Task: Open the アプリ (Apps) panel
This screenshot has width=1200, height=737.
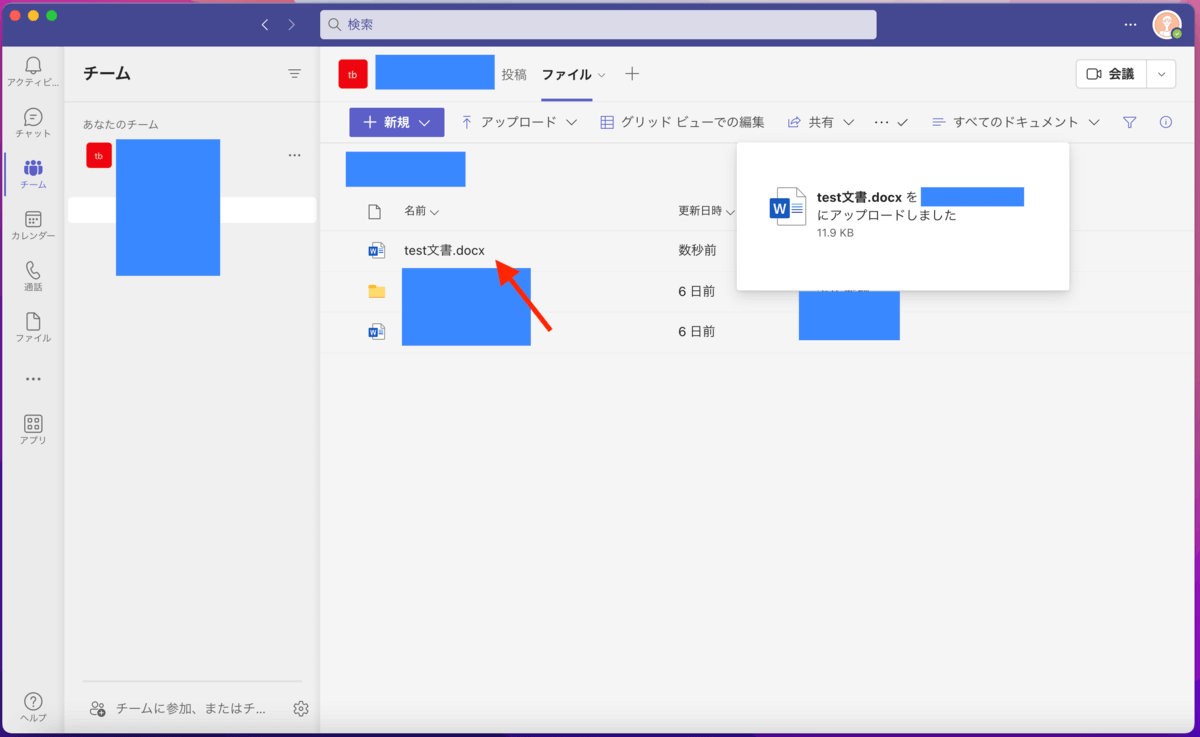Action: [33, 426]
